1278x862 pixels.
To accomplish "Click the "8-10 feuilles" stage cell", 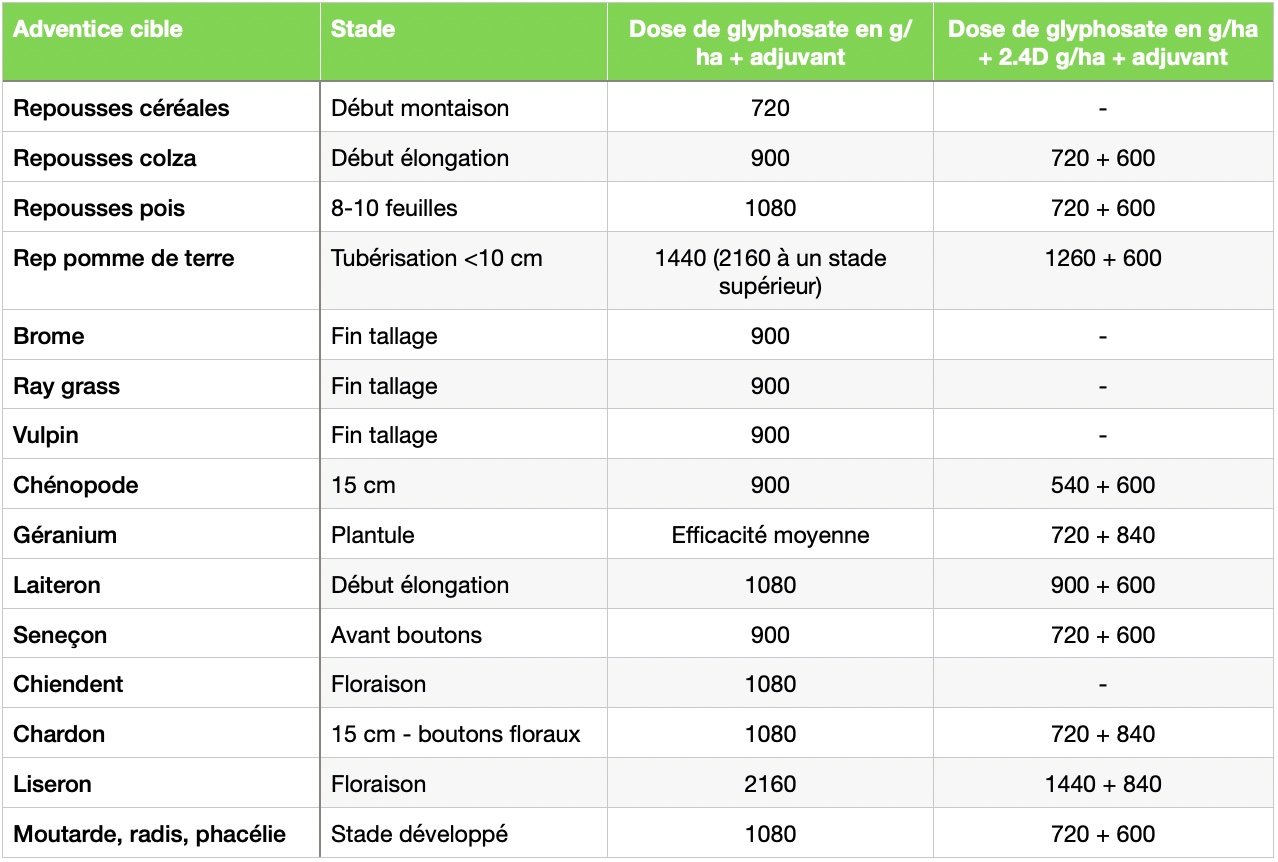I will pos(394,208).
